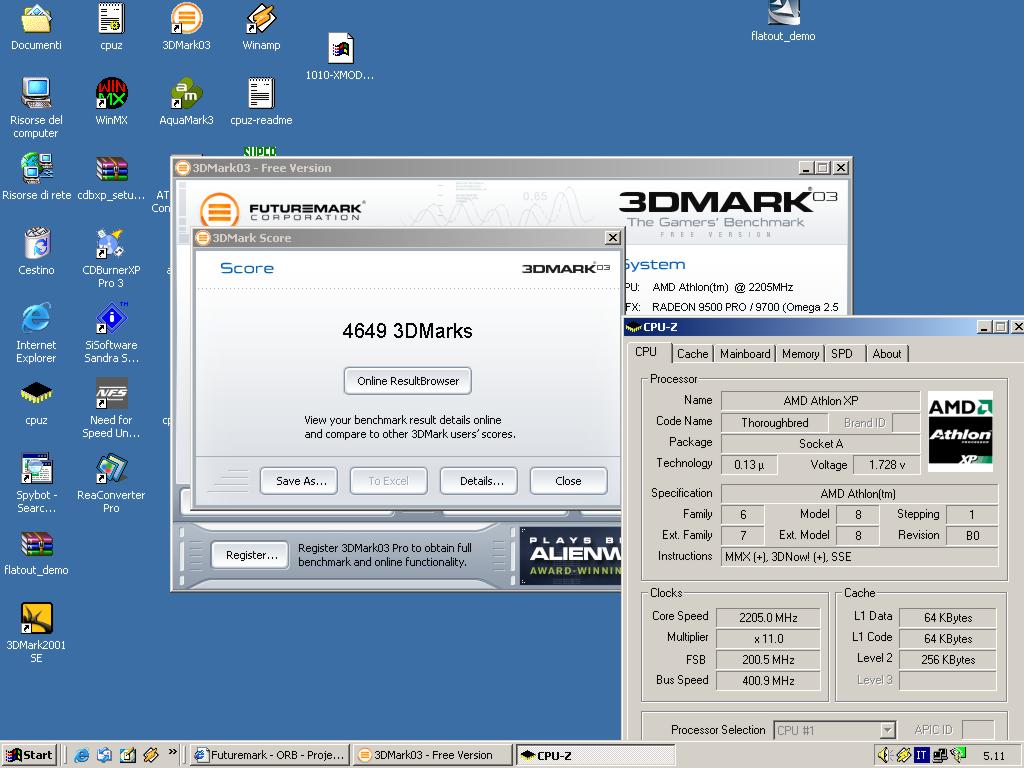Launch Need for Speed Underground shortcut
The height and width of the screenshot is (768, 1024).
coord(112,393)
